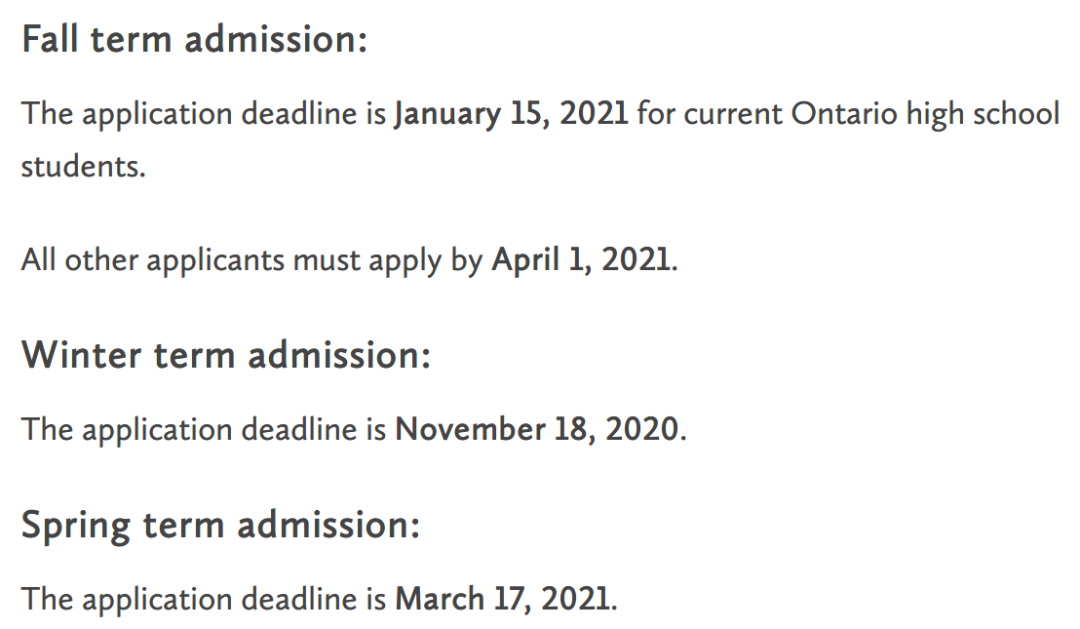Viewport: 1080px width, 629px height.
Task: Click the phrase 'Ontario high school'
Action: [x=925, y=114]
